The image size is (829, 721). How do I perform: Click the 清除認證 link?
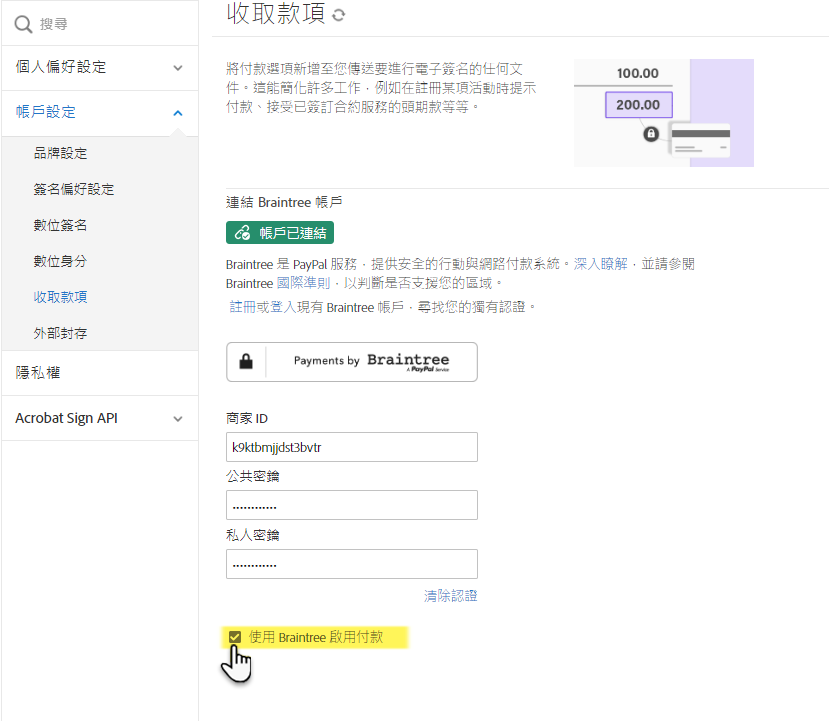tap(450, 596)
